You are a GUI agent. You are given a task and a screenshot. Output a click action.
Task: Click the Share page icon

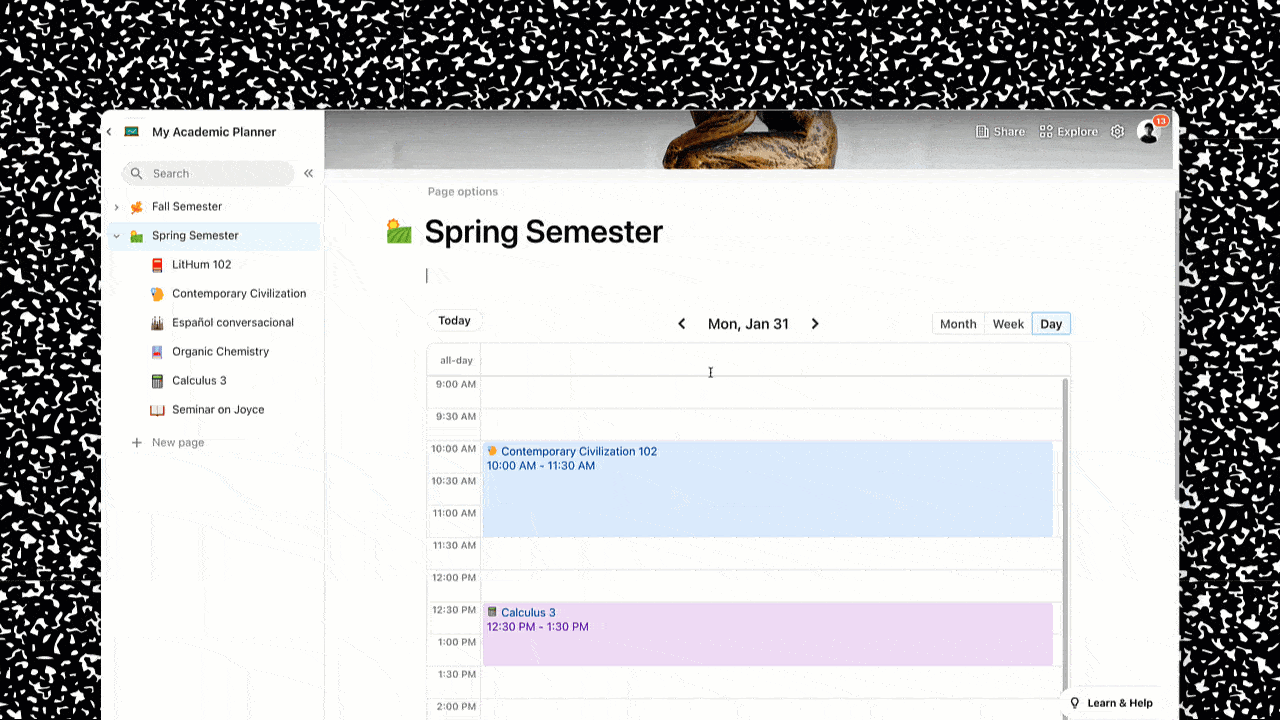(982, 132)
